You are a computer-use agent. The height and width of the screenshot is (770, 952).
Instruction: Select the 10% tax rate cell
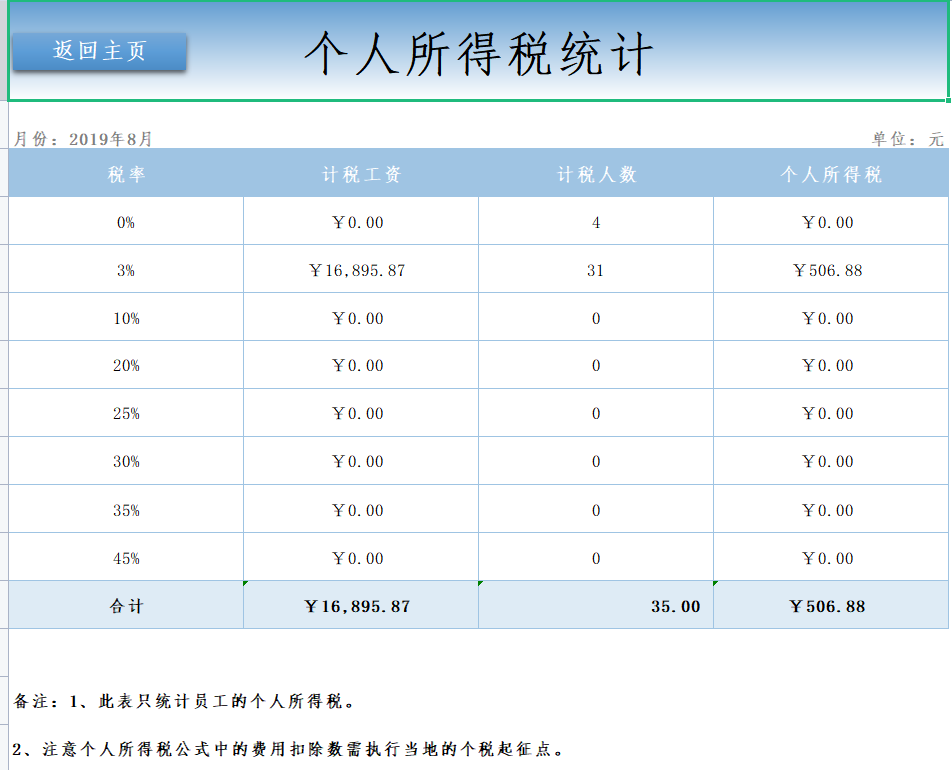point(126,318)
